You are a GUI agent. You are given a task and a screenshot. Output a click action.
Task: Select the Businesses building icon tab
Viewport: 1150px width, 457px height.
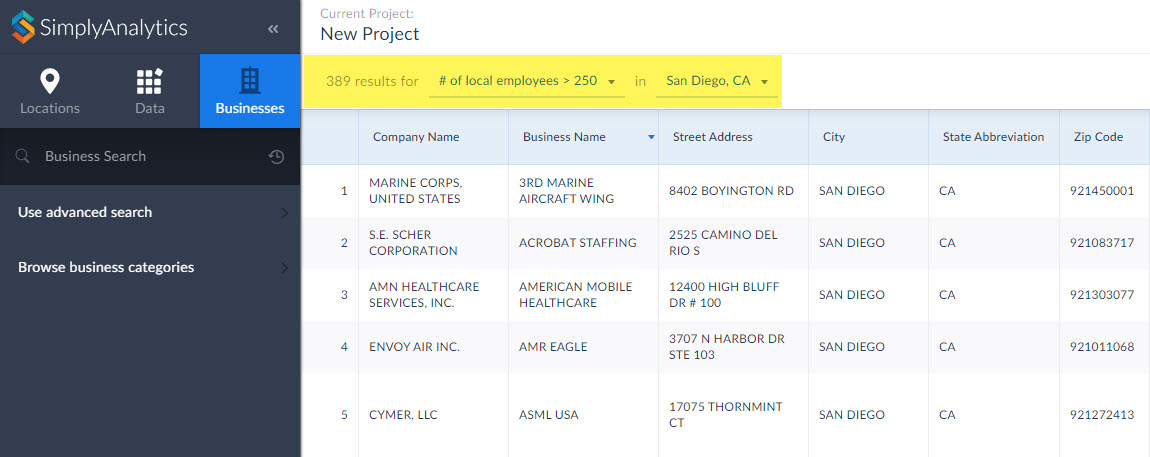(x=250, y=81)
